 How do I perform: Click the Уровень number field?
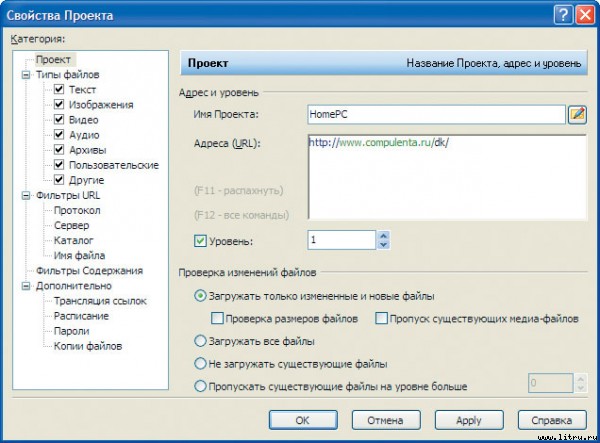click(x=342, y=240)
